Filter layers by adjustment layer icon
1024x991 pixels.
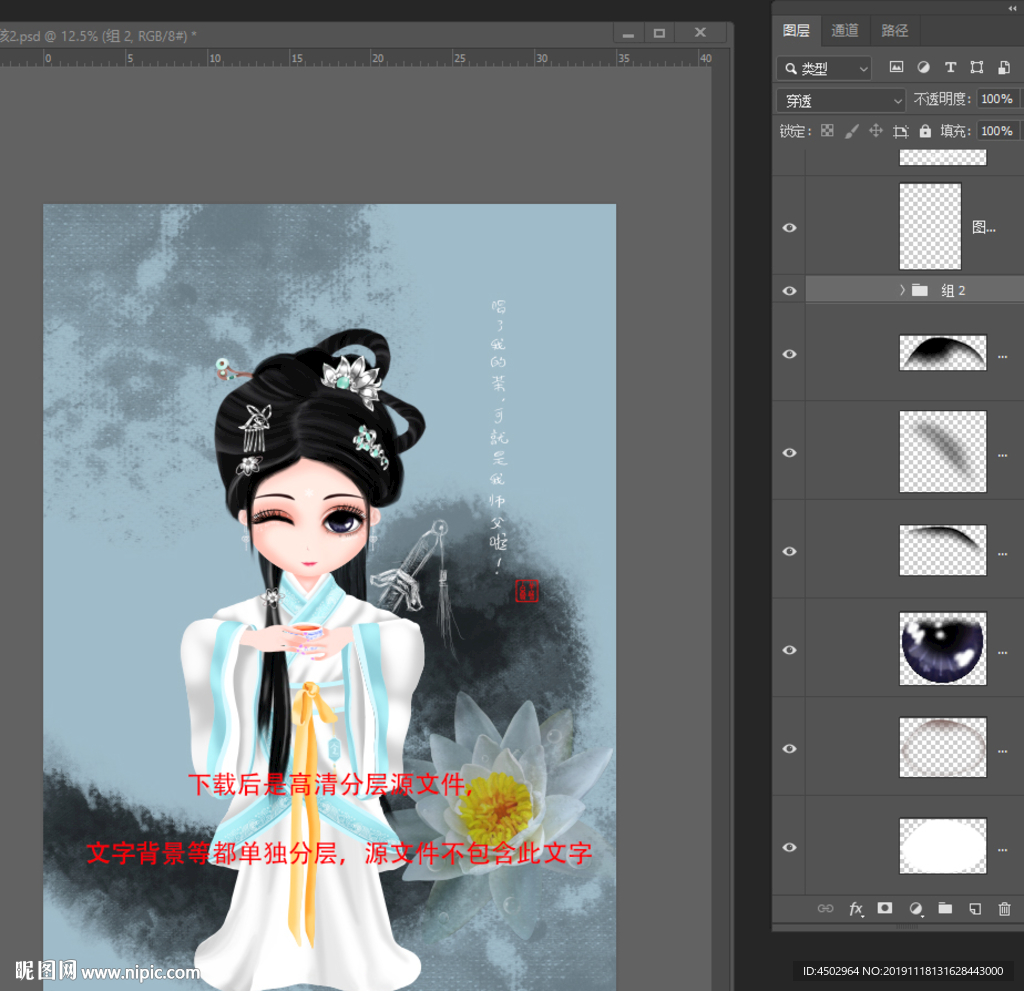(923, 67)
